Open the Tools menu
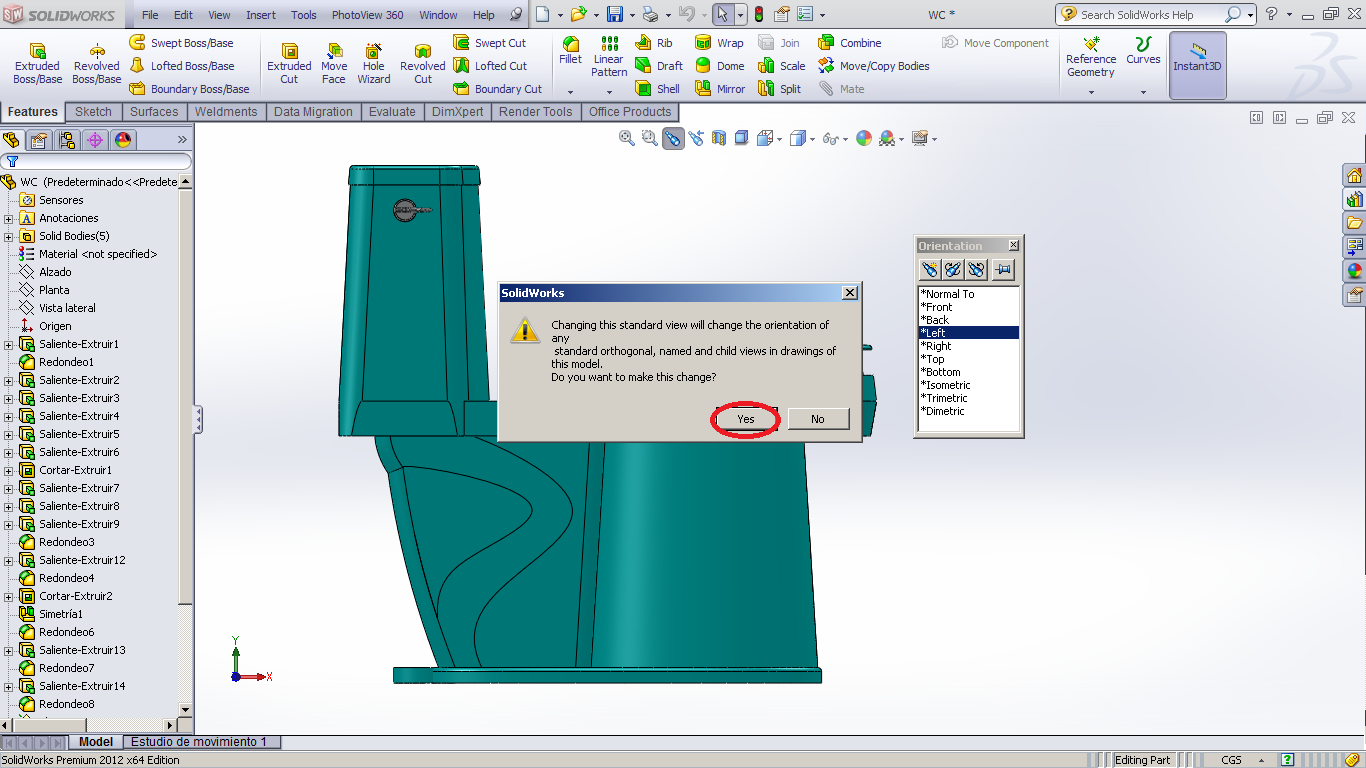The image size is (1366, 768). click(x=304, y=15)
